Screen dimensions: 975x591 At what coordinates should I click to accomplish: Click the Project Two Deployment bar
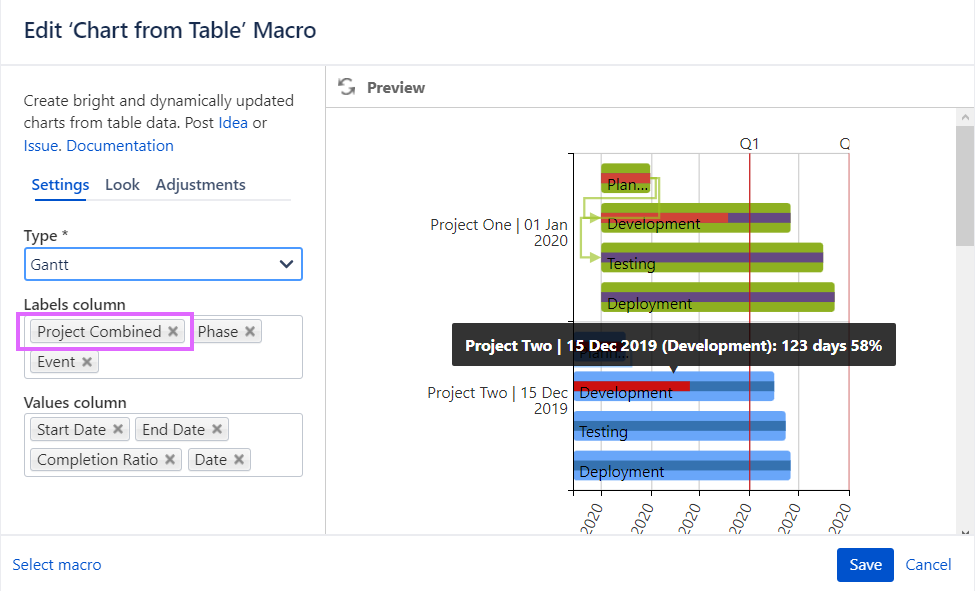click(681, 466)
